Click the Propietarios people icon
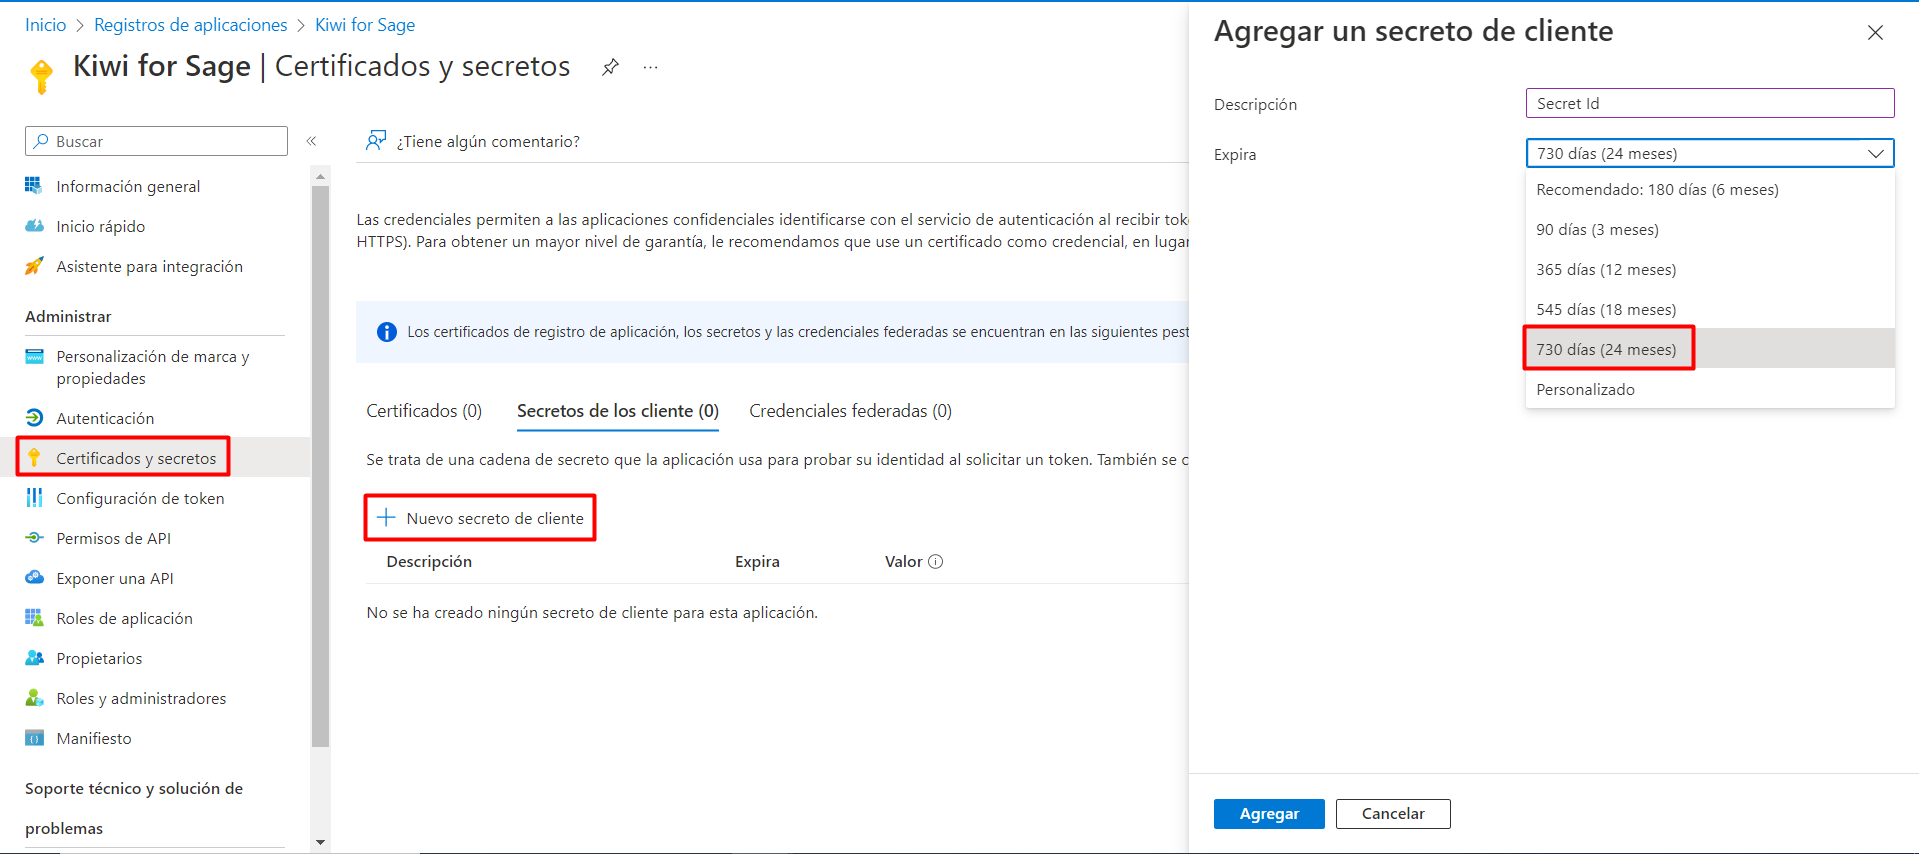Screen dimensions: 1919x854 click(34, 658)
